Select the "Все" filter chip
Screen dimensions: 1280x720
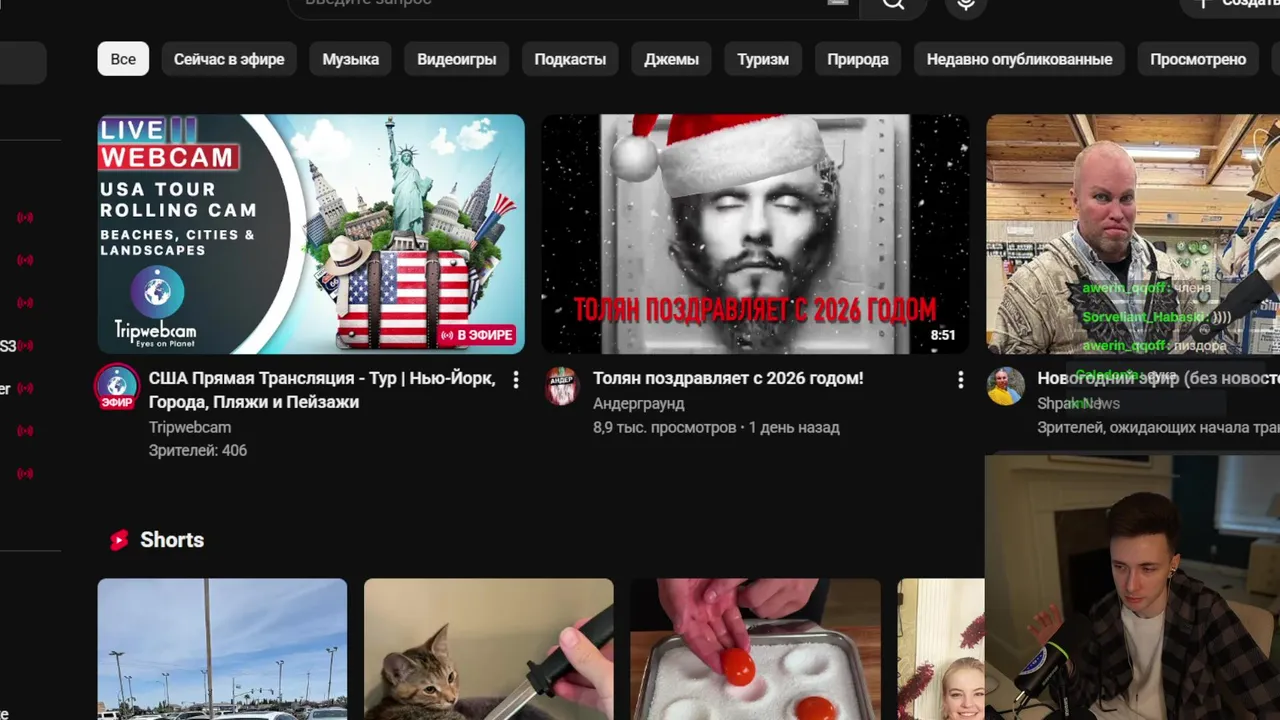[123, 59]
